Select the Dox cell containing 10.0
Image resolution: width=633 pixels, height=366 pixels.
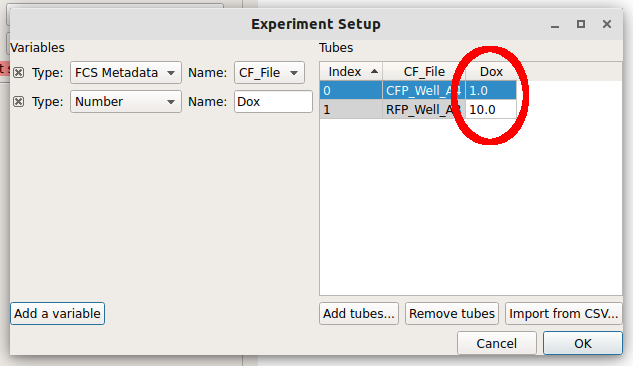pos(491,109)
